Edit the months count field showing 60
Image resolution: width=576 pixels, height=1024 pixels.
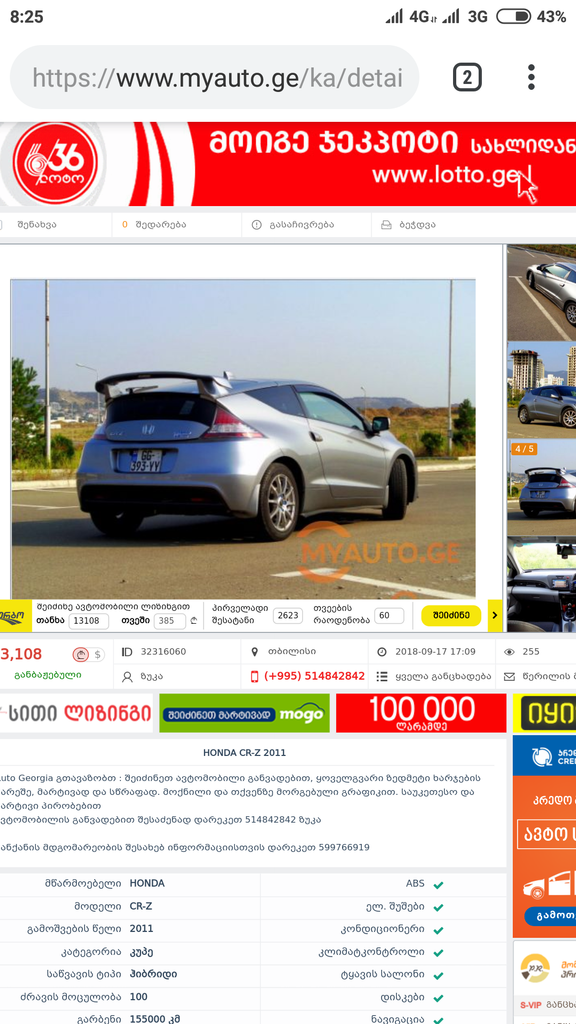tap(389, 615)
